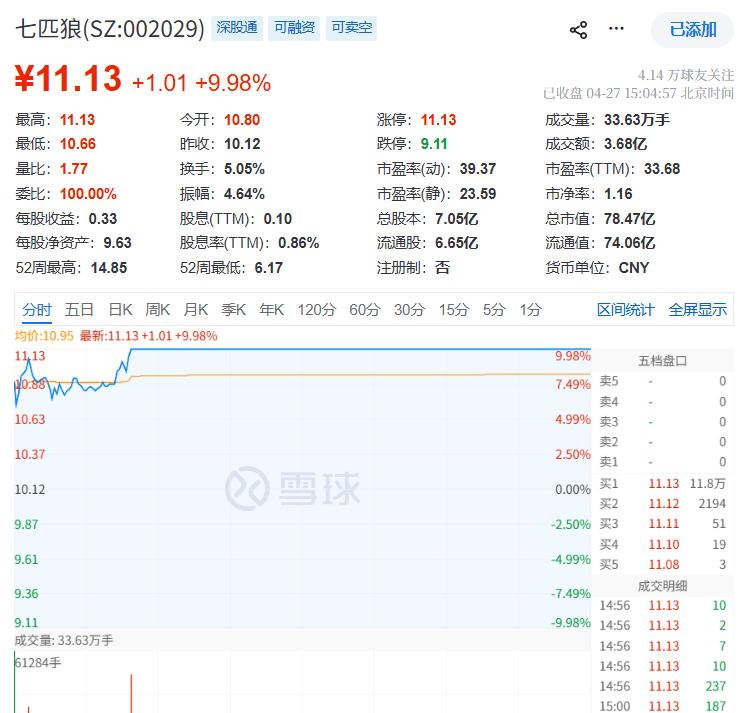Switch to the 日K chart tab
The image size is (750, 713).
pos(120,310)
